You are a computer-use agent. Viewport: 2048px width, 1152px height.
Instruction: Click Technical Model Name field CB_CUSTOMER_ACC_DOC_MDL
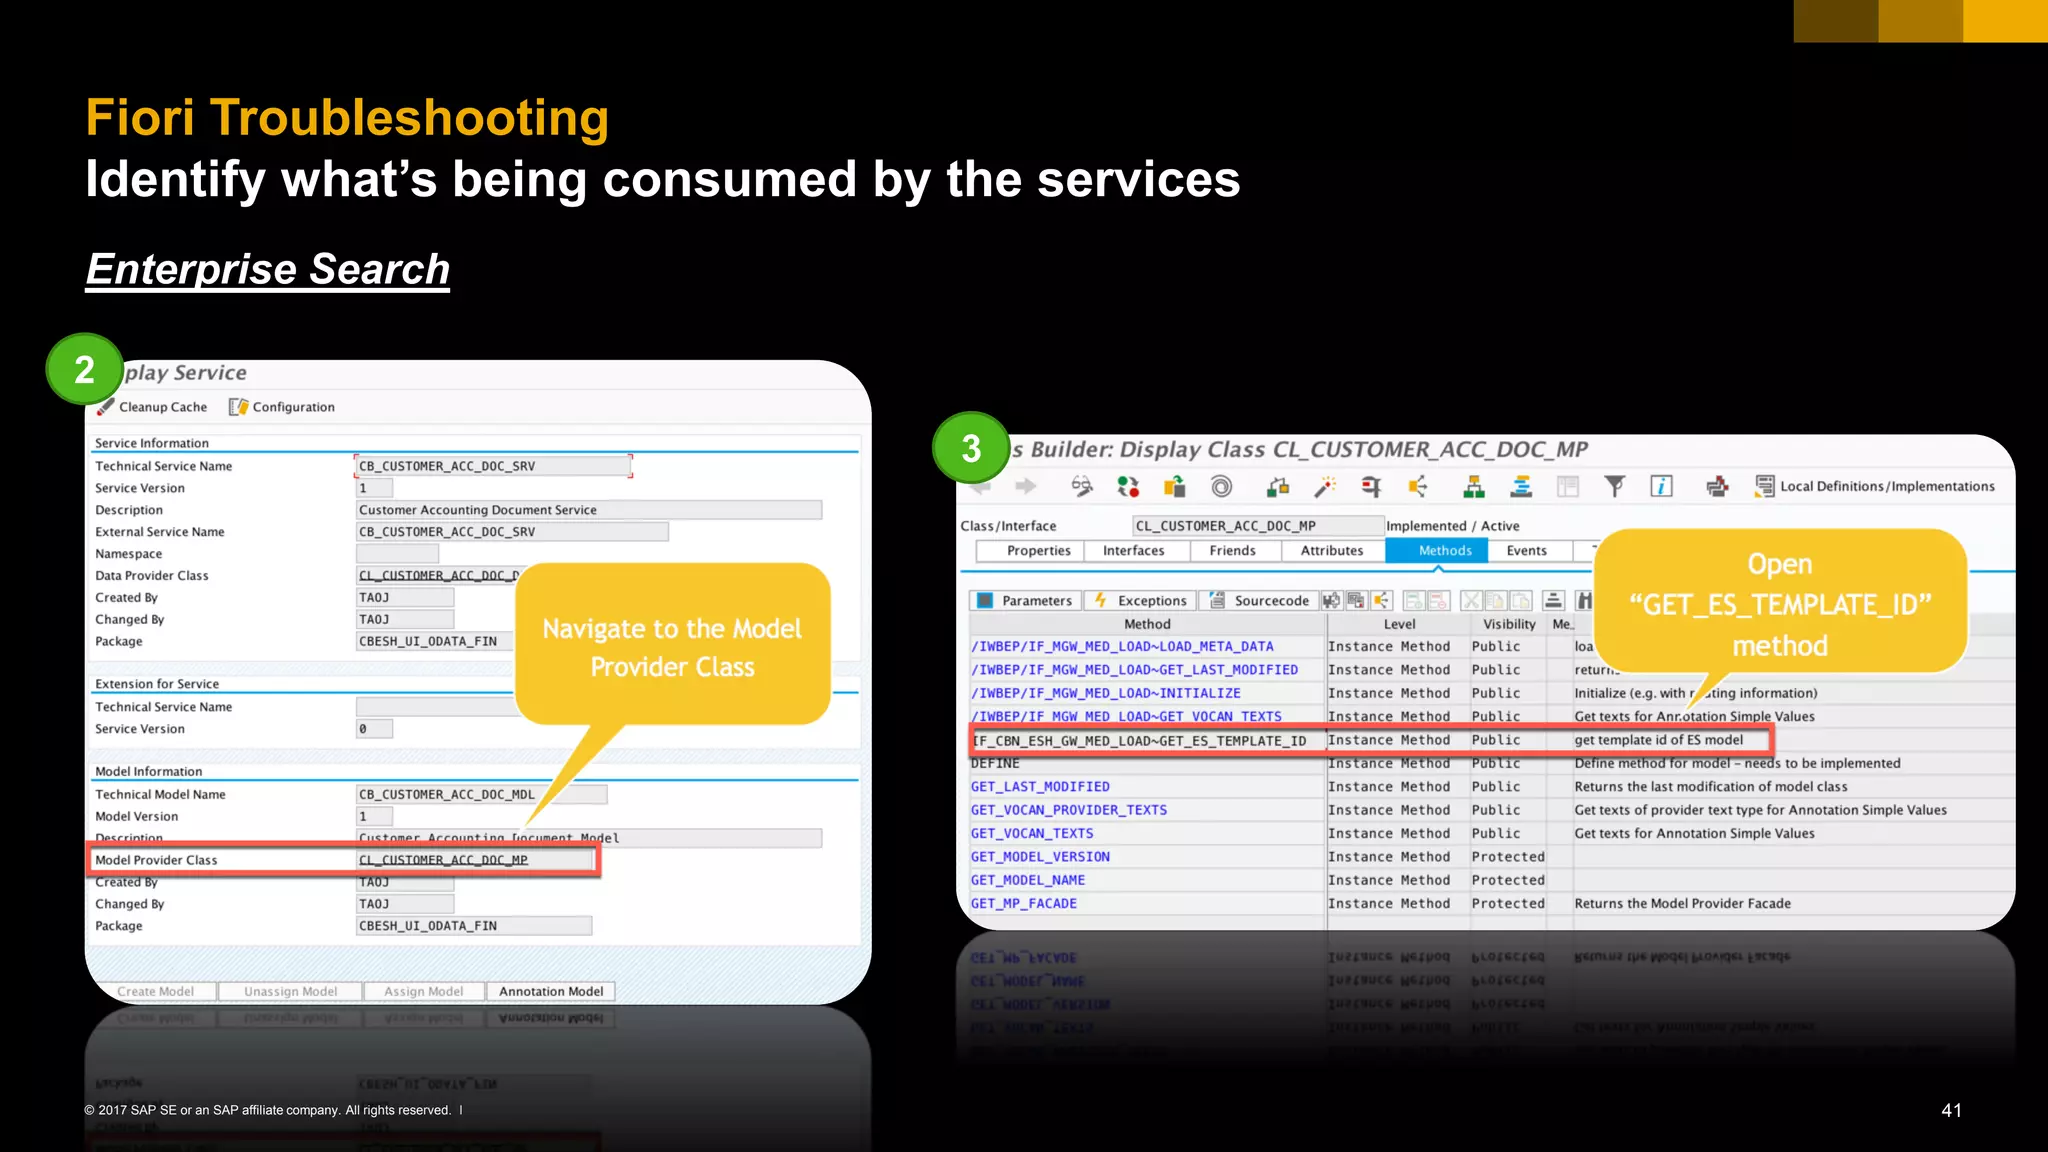pyautogui.click(x=481, y=794)
